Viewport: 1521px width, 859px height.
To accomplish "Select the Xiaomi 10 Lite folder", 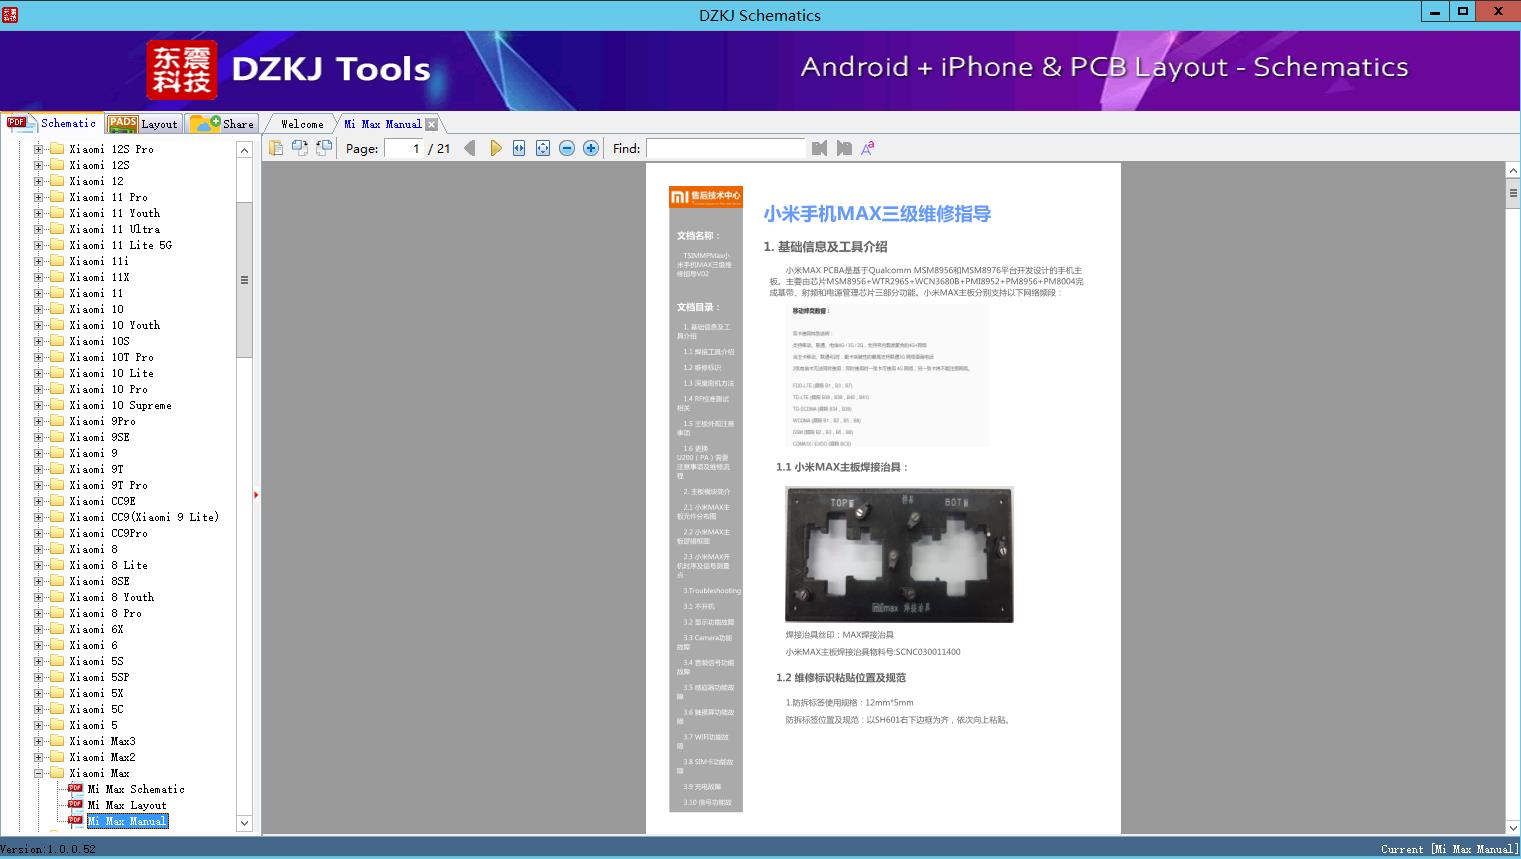I will (x=112, y=373).
